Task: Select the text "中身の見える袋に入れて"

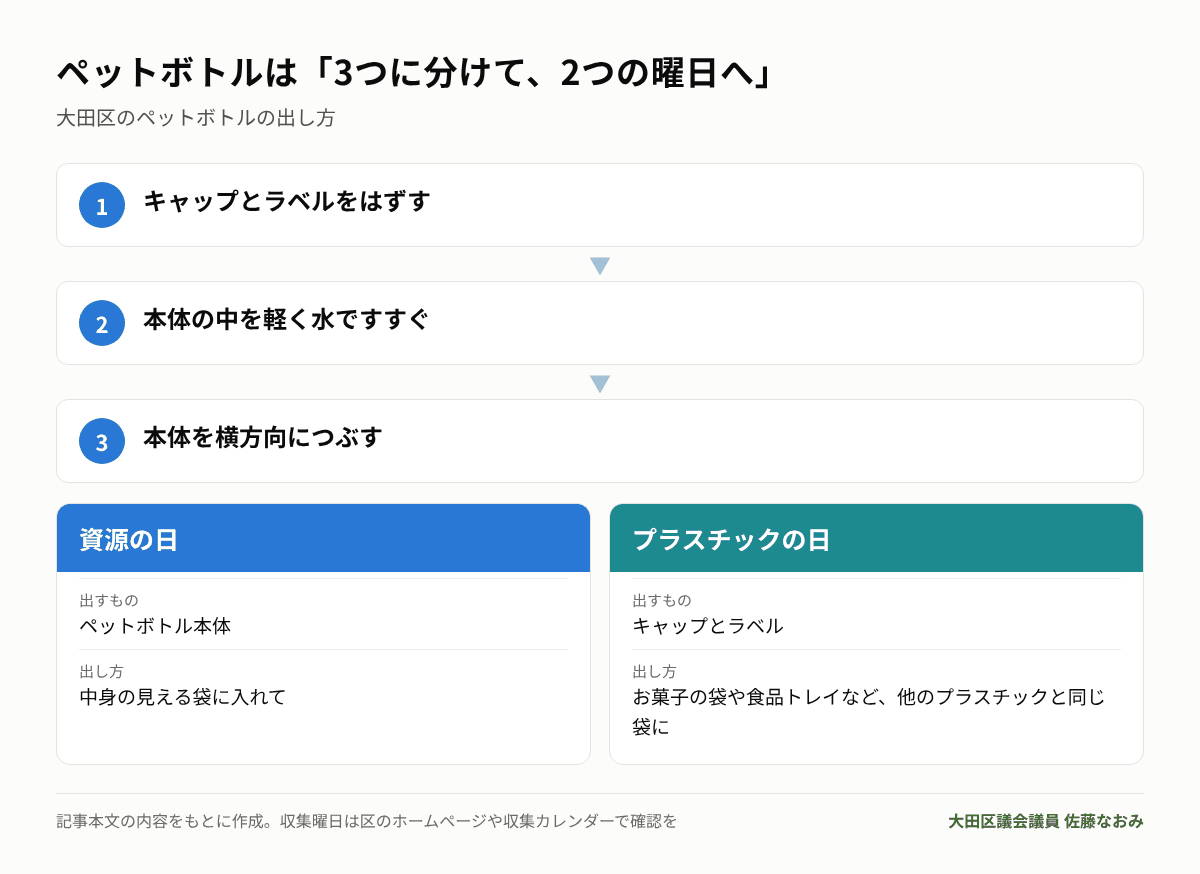Action: point(183,697)
